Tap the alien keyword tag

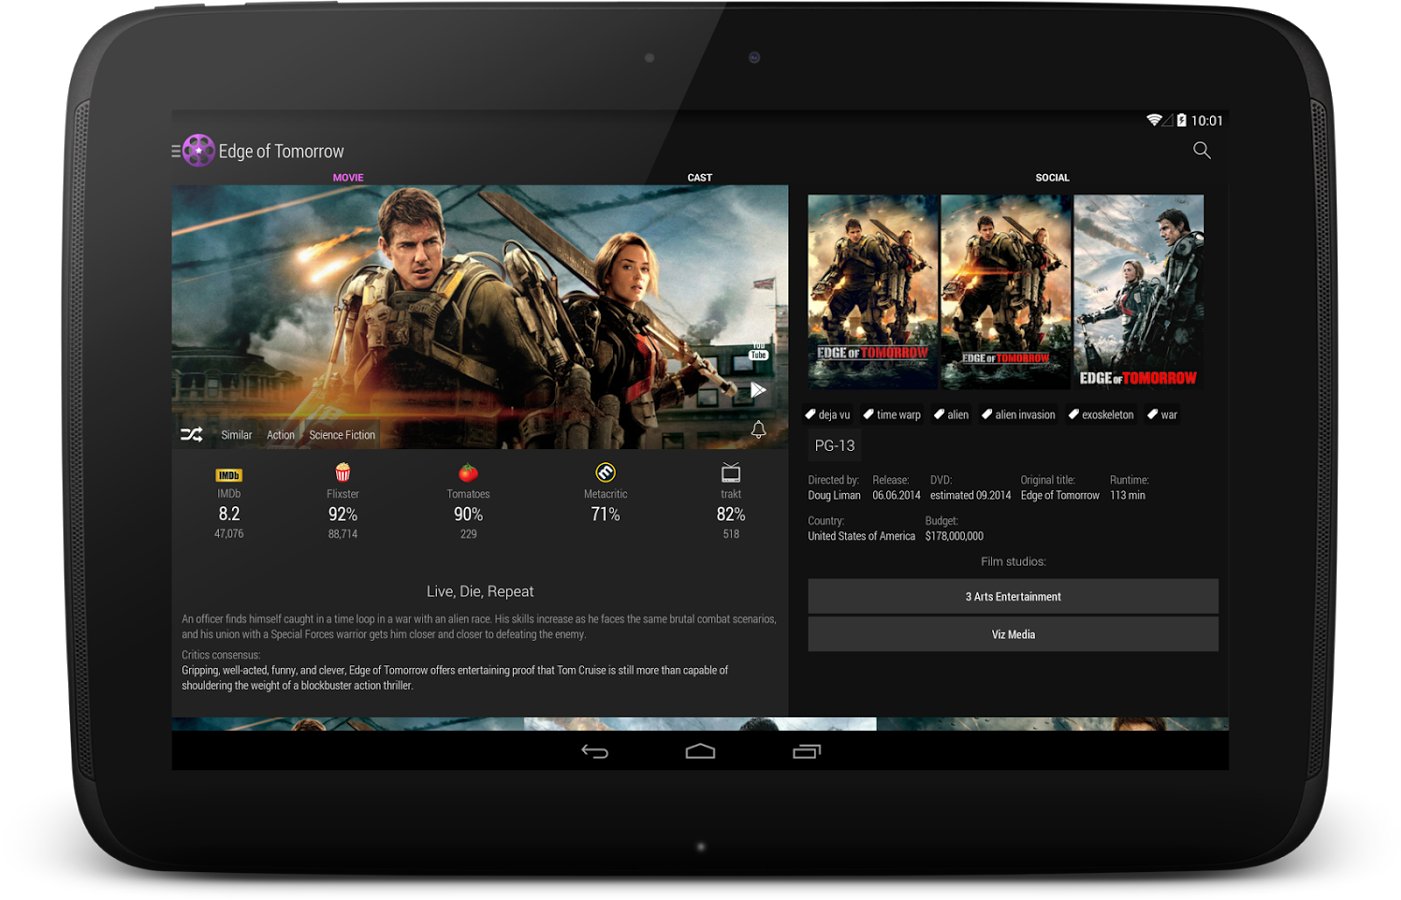pyautogui.click(x=951, y=414)
